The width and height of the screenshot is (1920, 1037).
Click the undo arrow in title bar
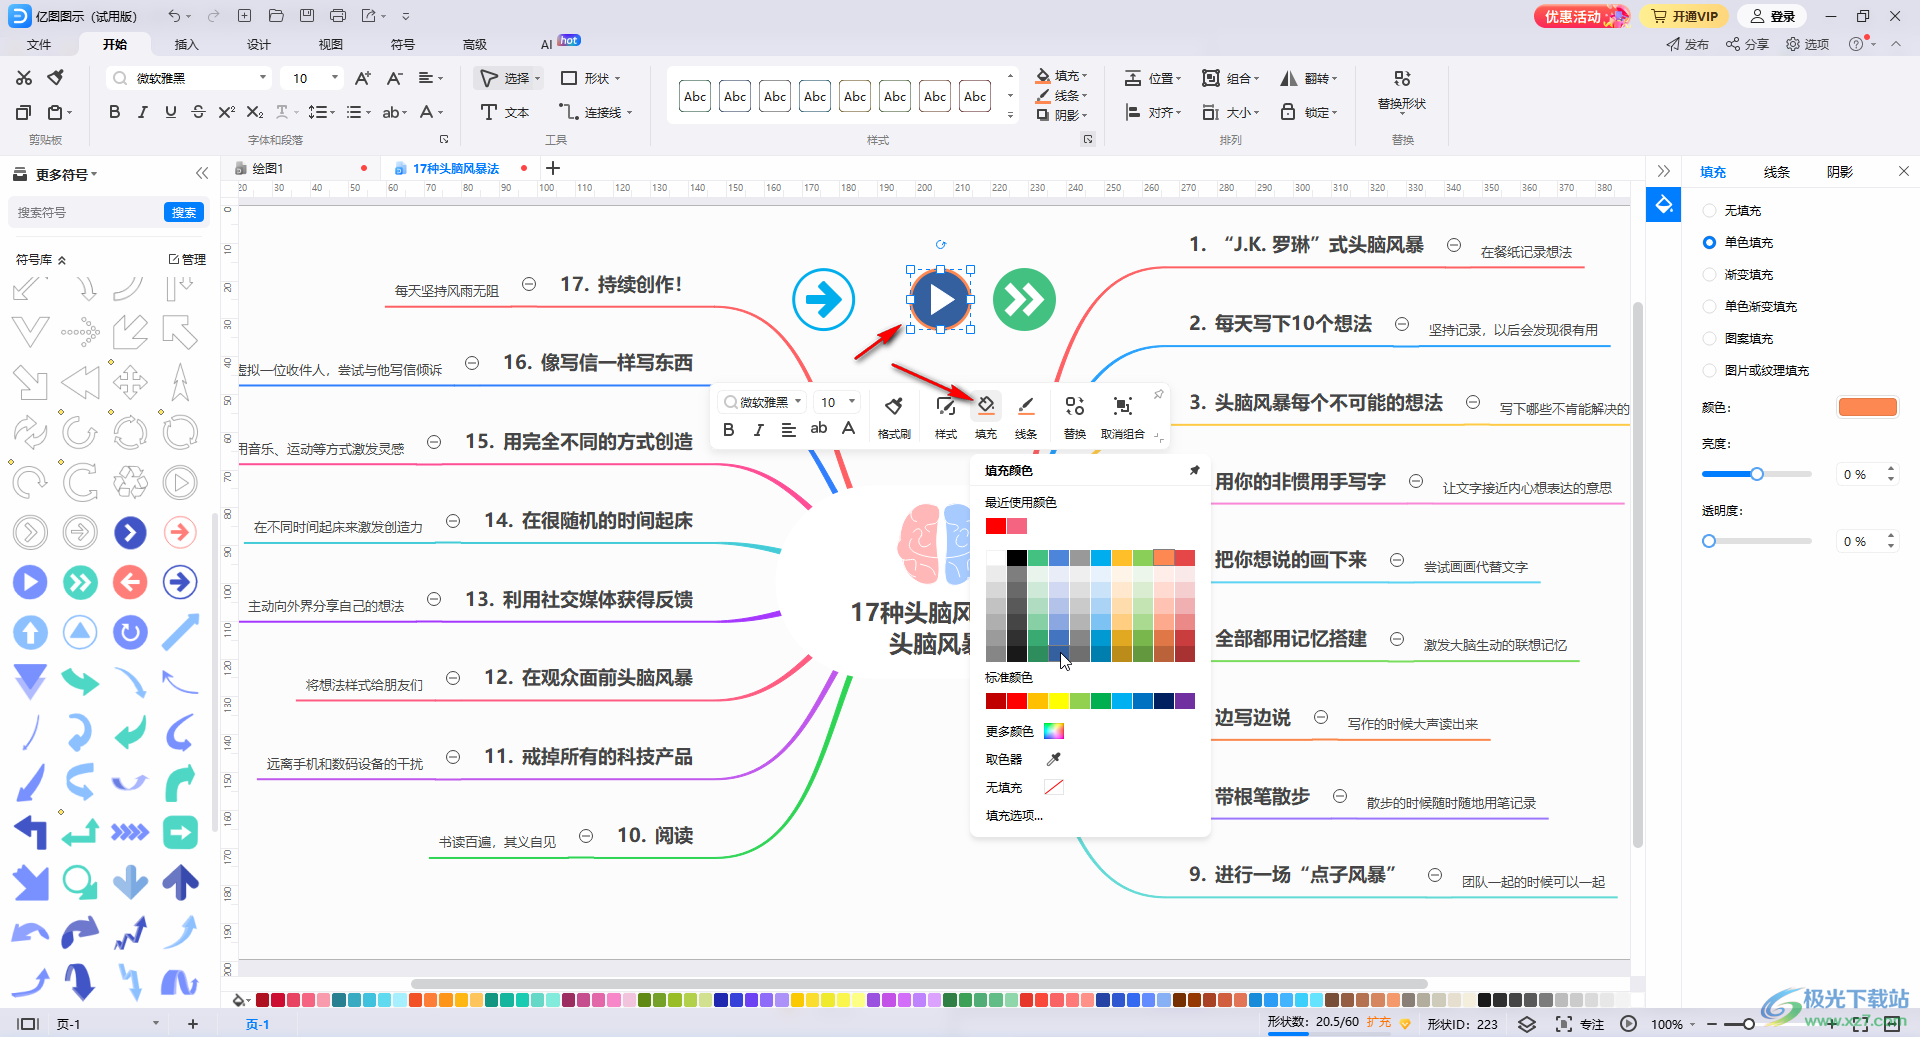(174, 16)
